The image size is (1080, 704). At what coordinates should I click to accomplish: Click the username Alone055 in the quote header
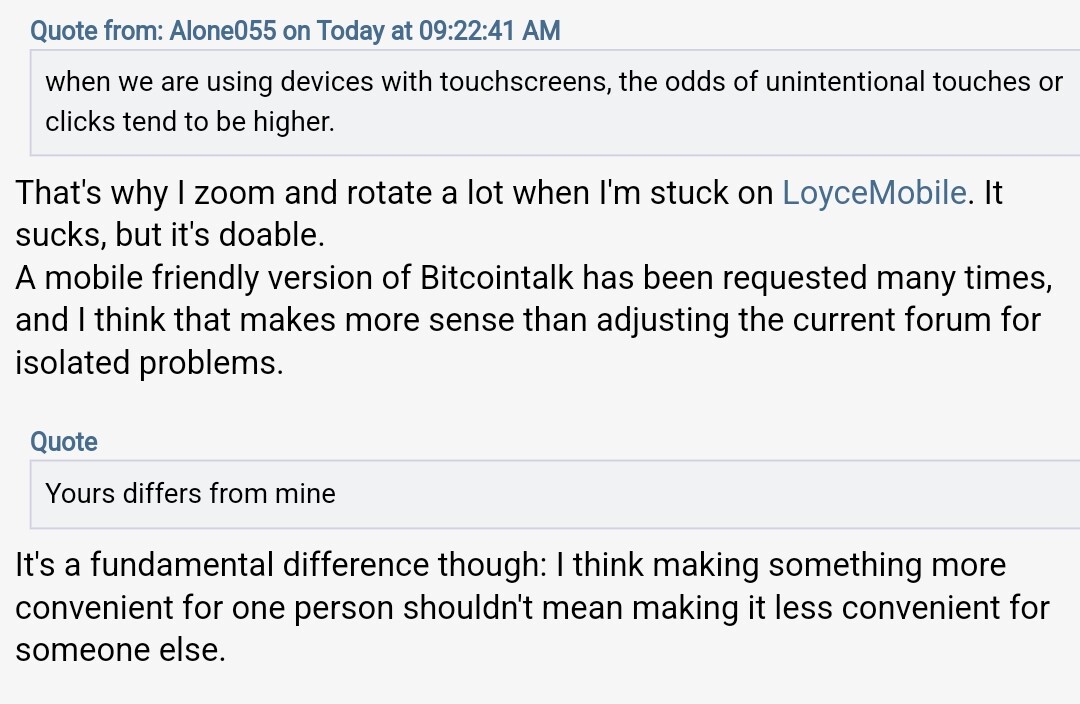pos(222,31)
